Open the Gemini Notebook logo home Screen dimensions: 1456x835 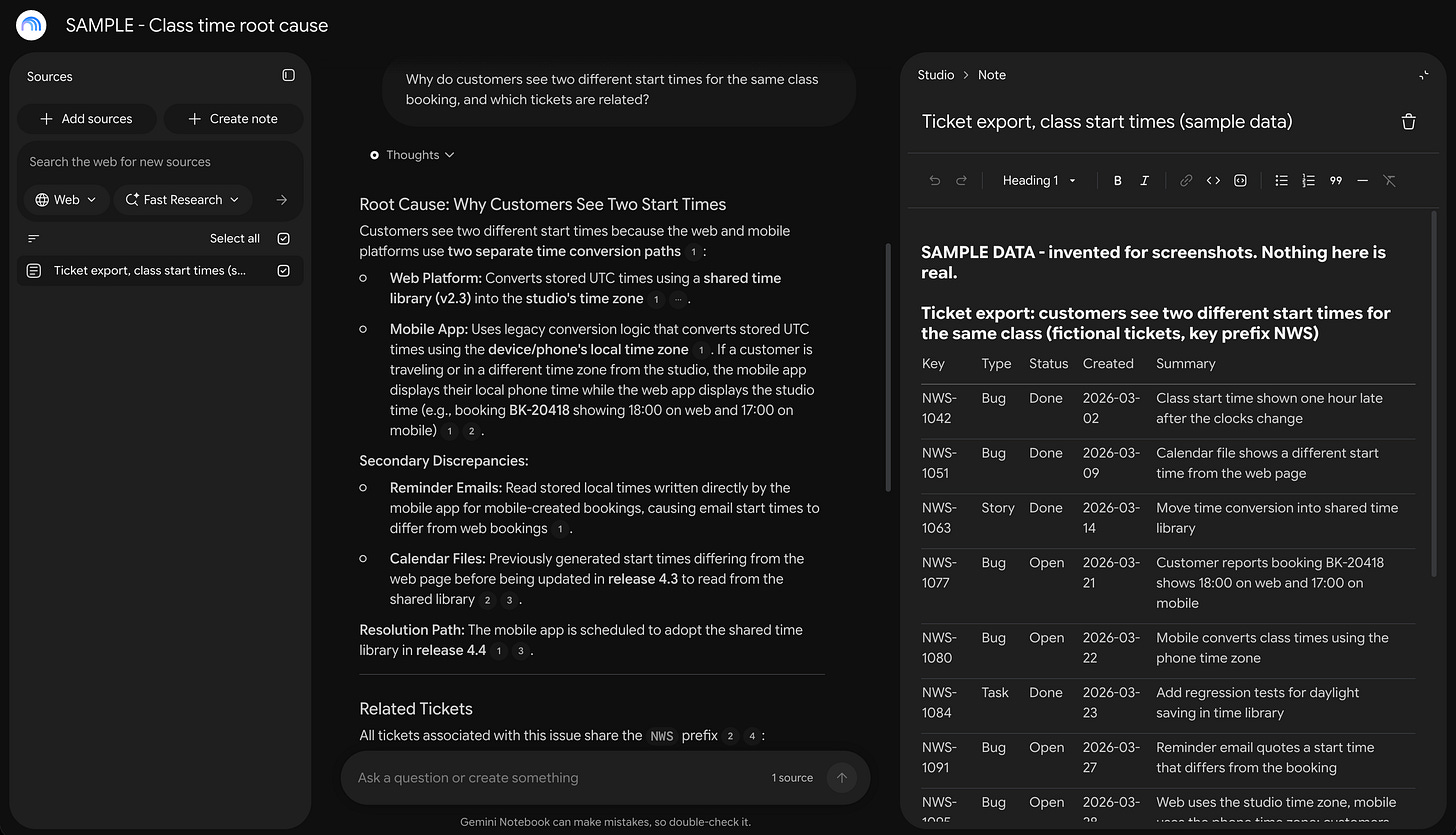click(x=31, y=25)
